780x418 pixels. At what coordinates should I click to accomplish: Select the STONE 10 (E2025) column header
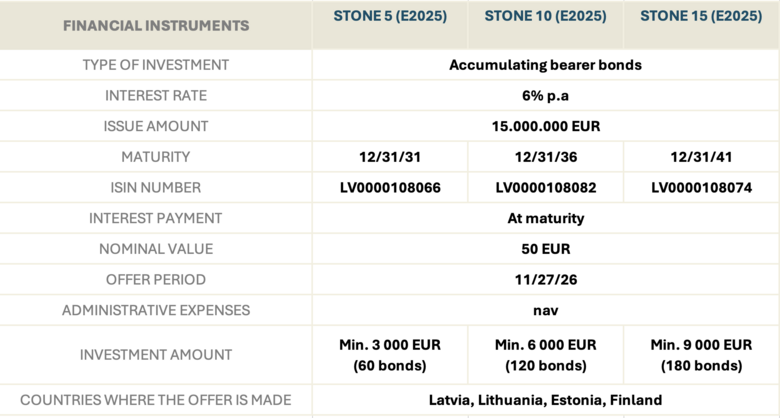pos(545,16)
